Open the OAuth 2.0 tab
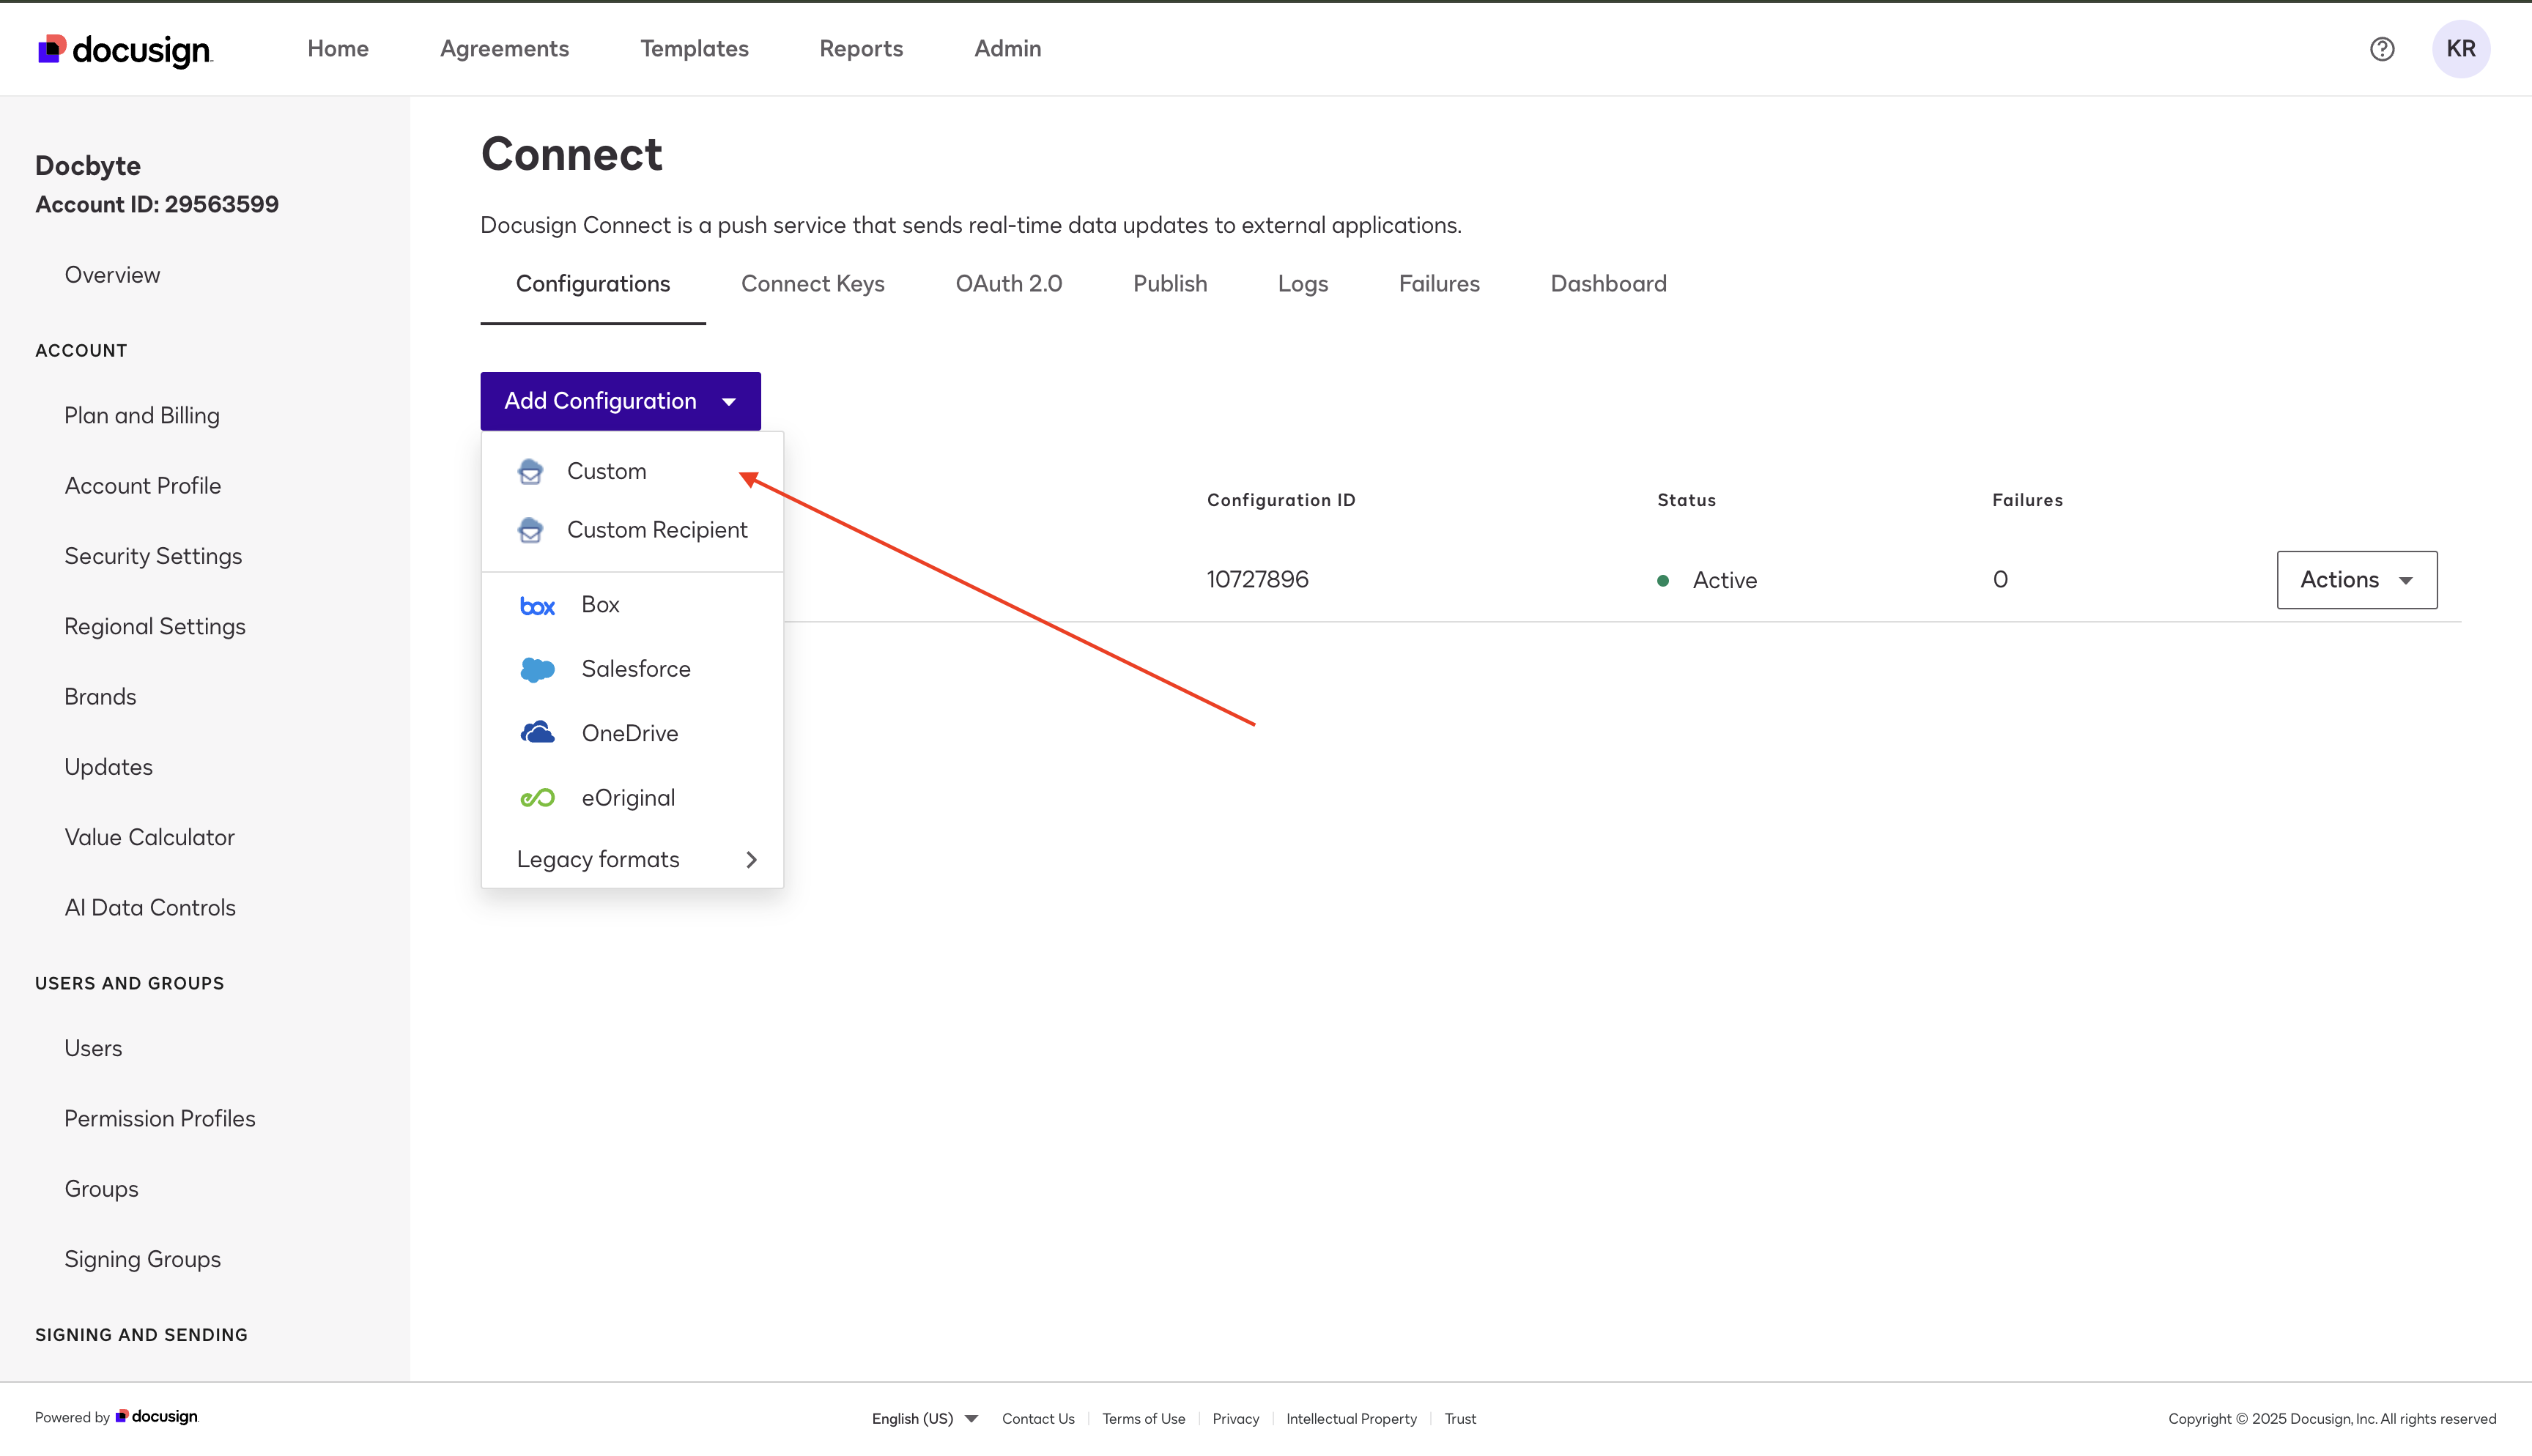Image resolution: width=2532 pixels, height=1456 pixels. [x=1008, y=283]
